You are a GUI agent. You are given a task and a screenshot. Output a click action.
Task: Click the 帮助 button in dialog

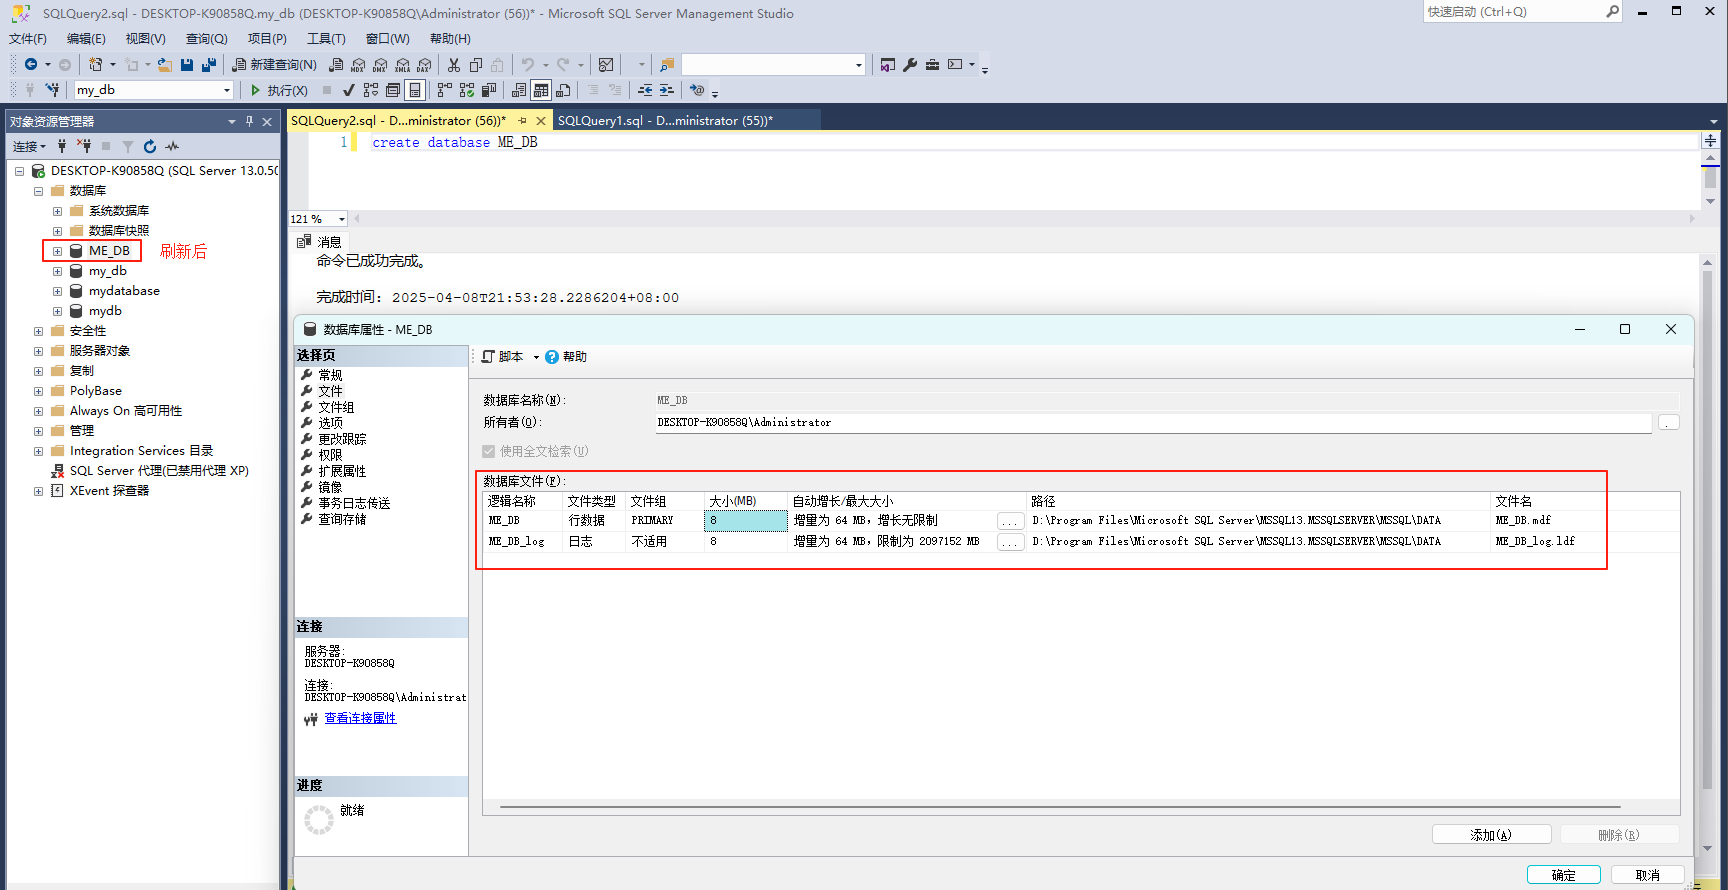tap(567, 357)
